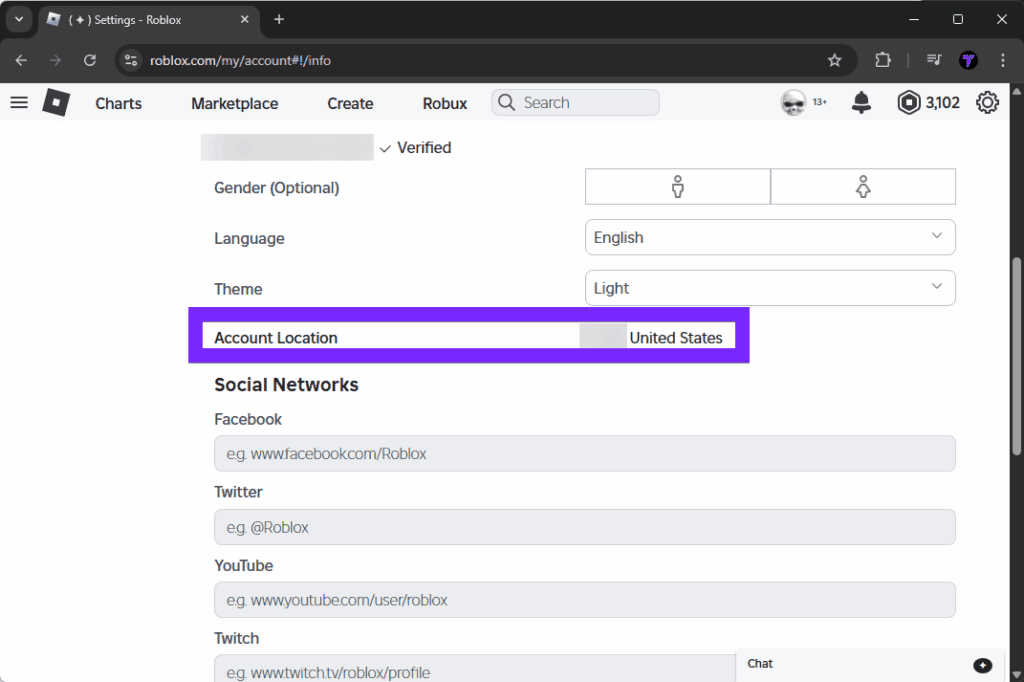Open the notifications bell

[x=861, y=103]
